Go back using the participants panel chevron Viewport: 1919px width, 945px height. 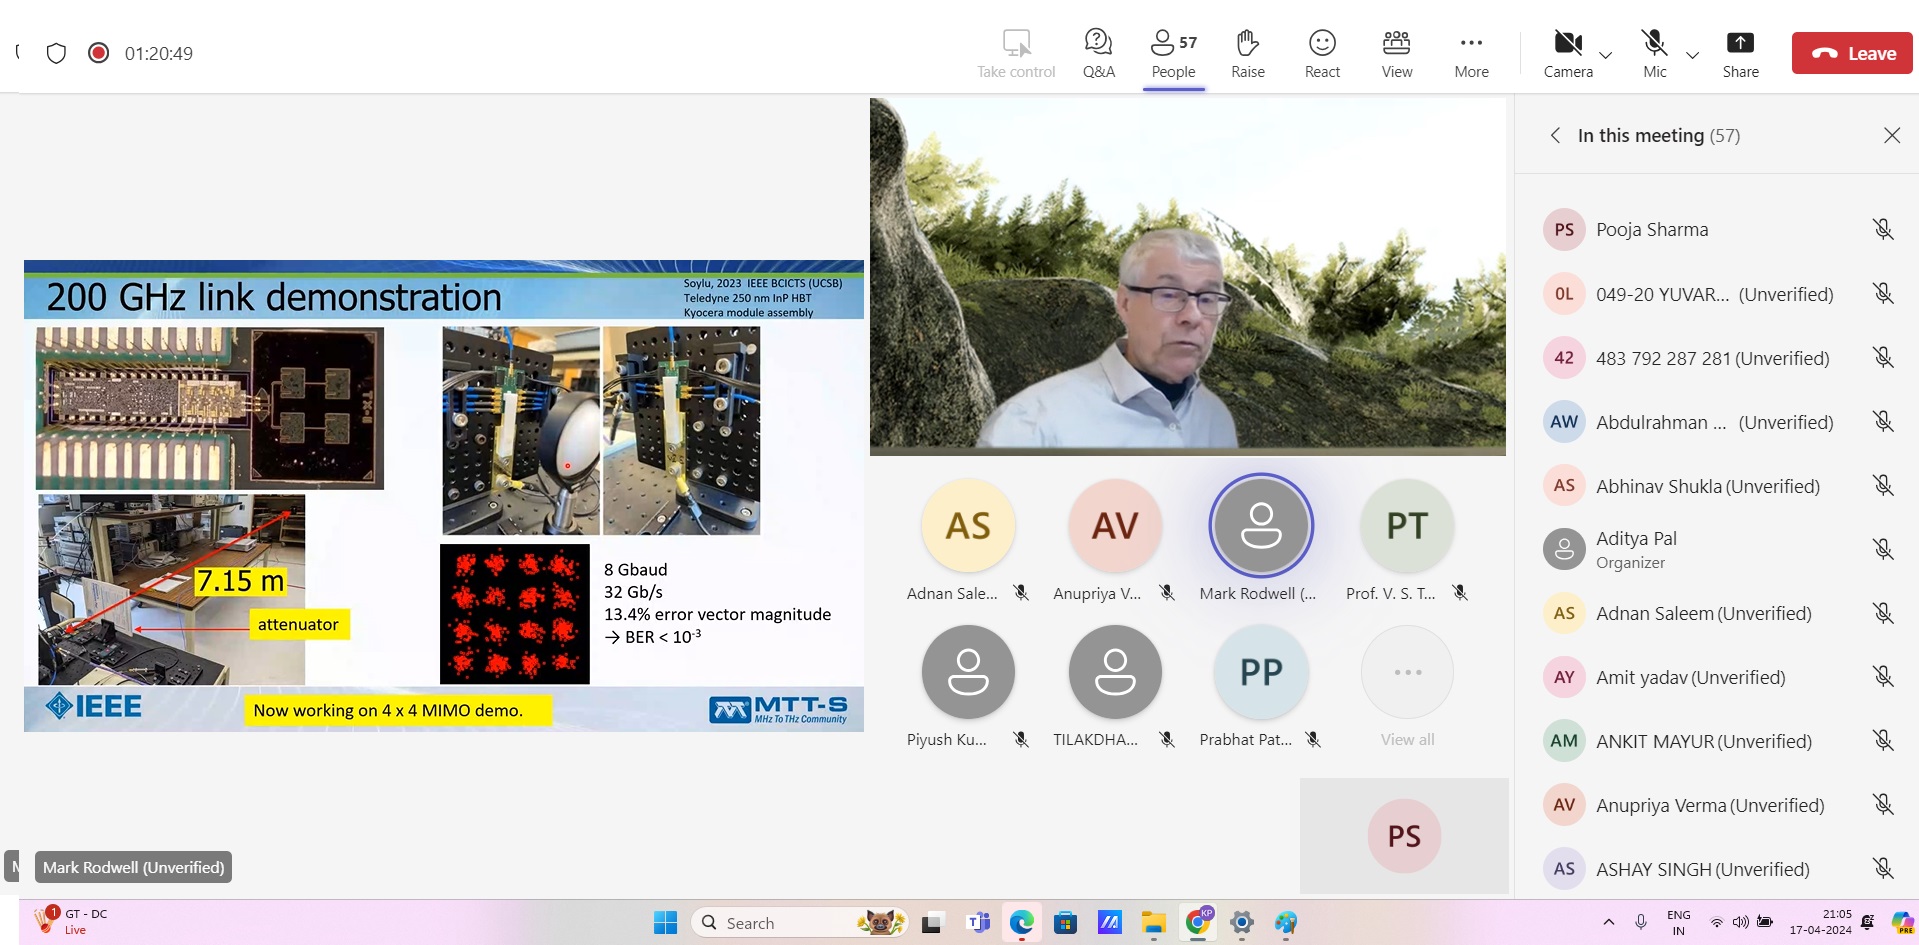point(1555,135)
